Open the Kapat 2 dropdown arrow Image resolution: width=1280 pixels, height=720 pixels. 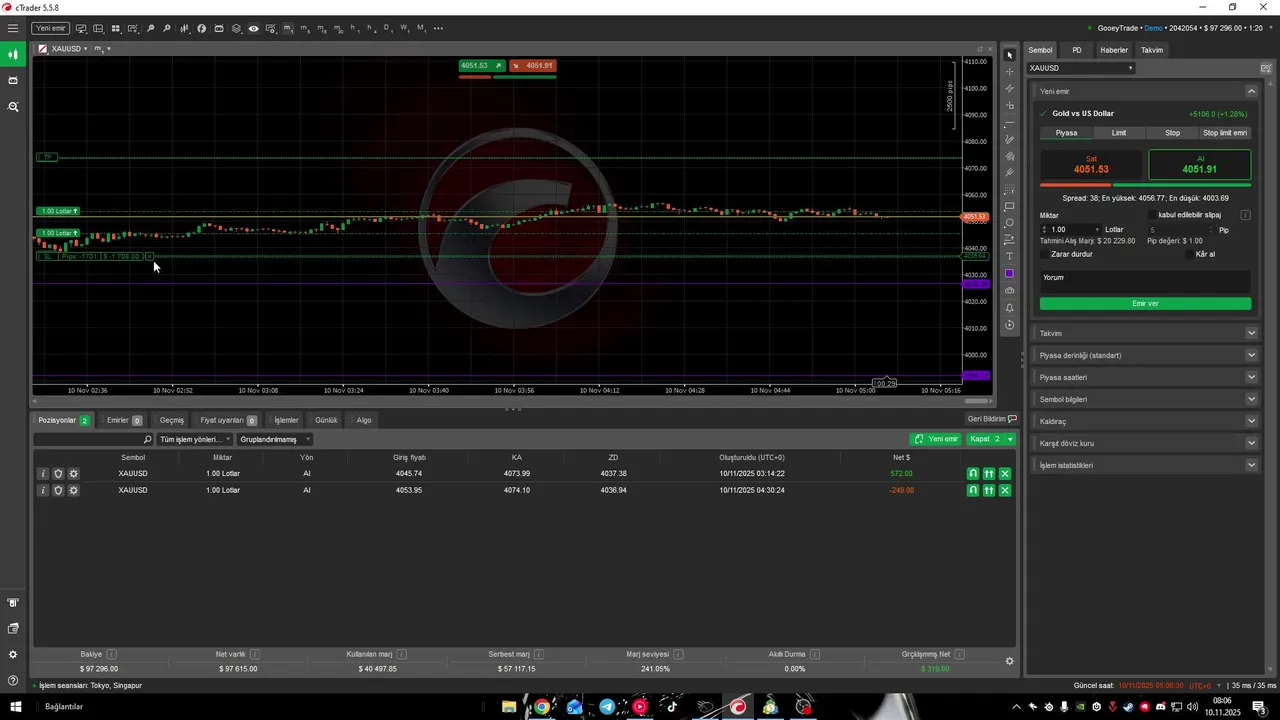1010,439
